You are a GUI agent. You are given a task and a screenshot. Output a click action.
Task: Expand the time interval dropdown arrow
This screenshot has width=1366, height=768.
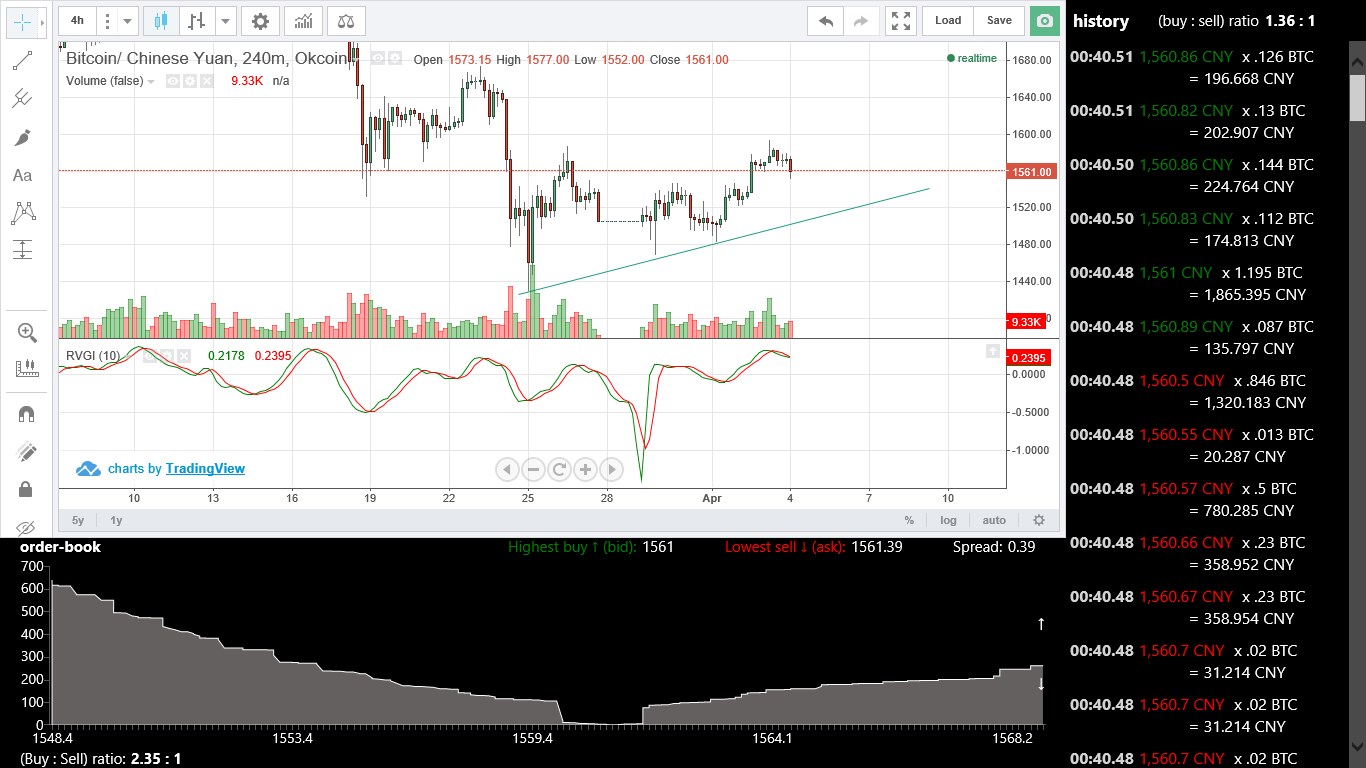coord(127,21)
